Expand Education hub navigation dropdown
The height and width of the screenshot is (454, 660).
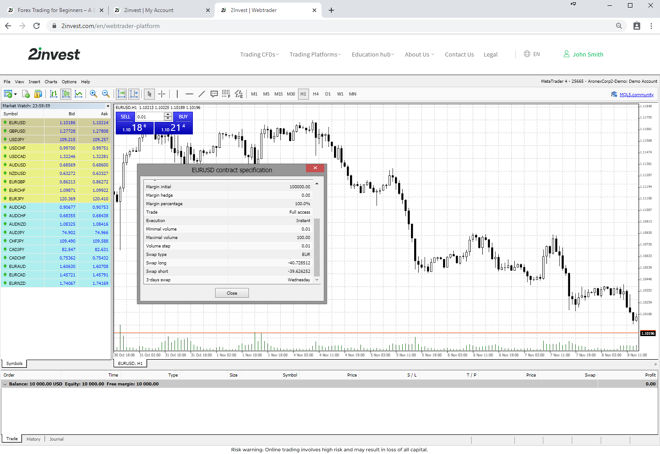click(373, 54)
